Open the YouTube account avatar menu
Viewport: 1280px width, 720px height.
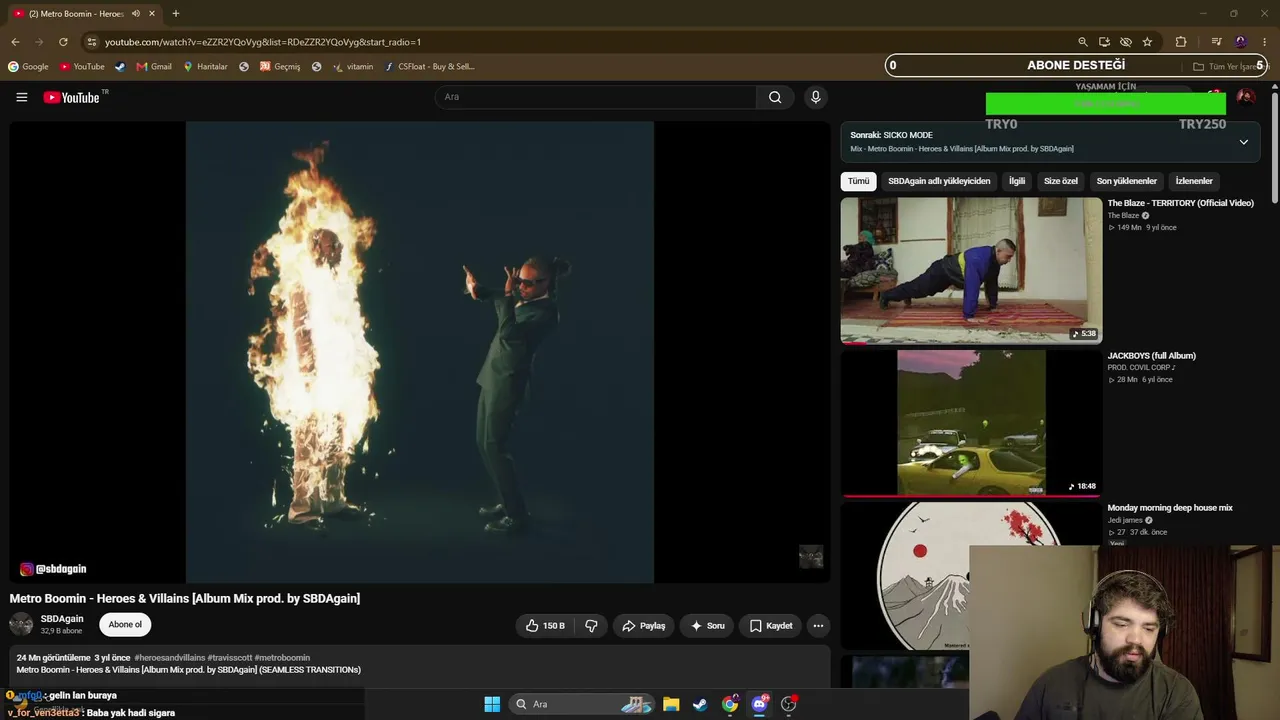(x=1246, y=97)
